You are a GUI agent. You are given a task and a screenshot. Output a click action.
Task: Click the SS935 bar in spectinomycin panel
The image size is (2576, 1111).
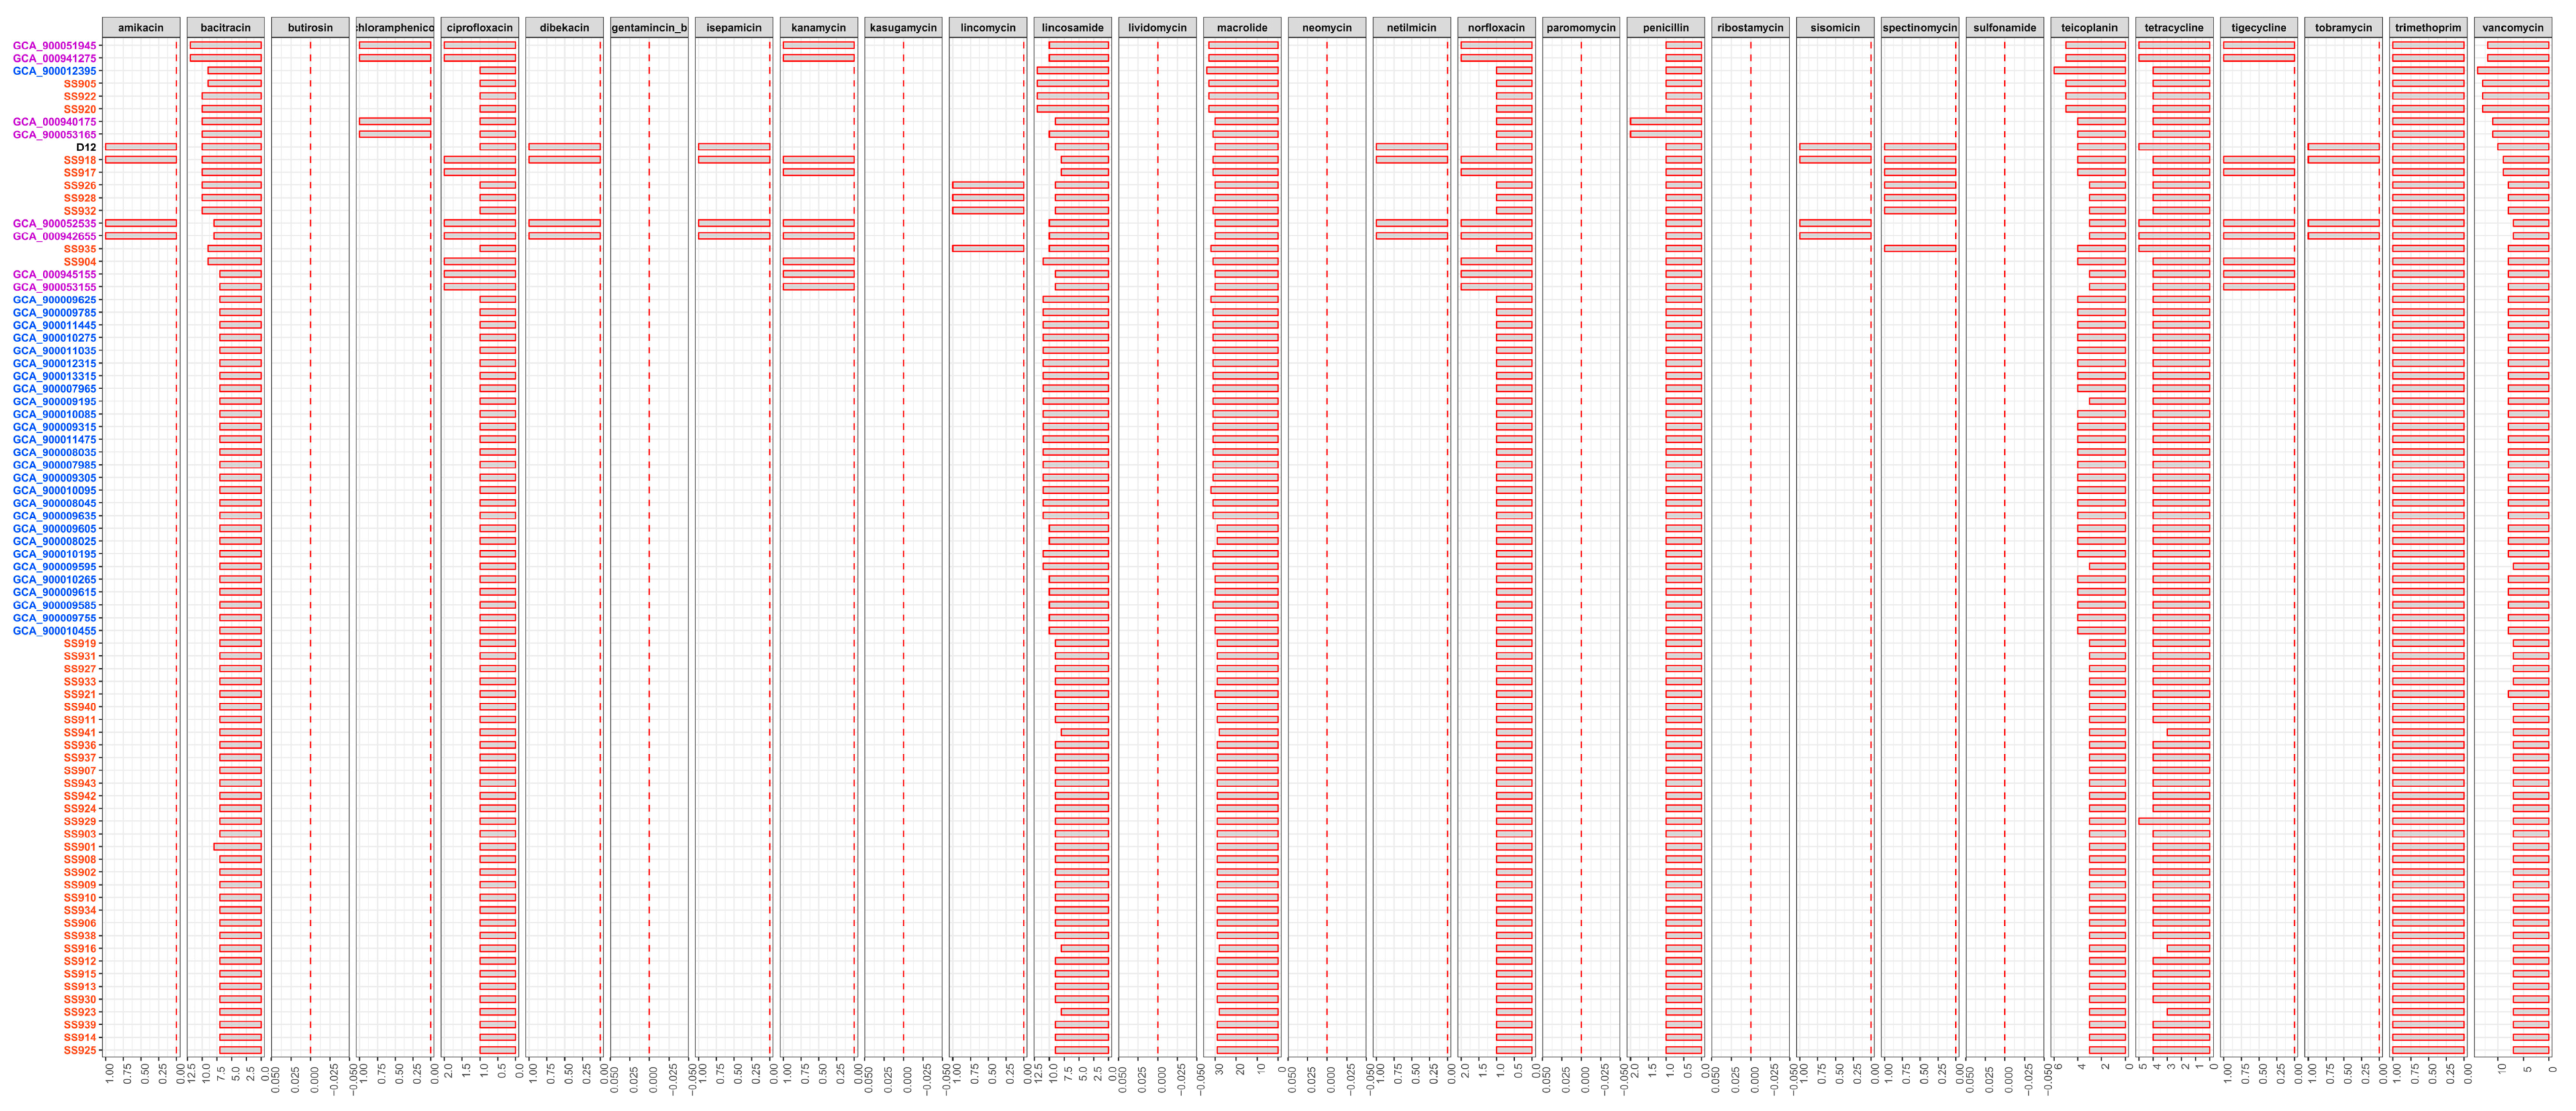1919,248
